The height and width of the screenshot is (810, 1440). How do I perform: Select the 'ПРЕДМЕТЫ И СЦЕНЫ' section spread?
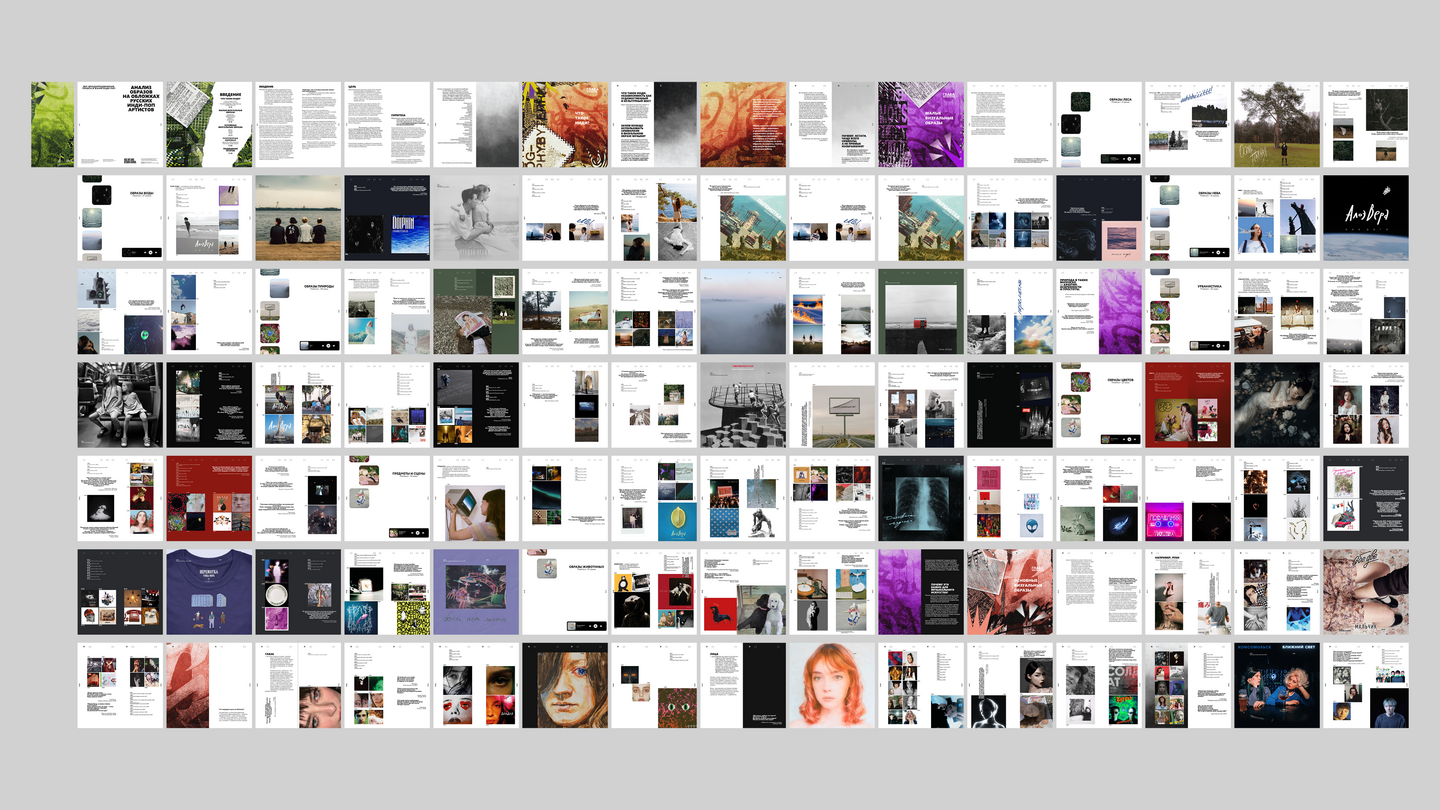[x=387, y=498]
